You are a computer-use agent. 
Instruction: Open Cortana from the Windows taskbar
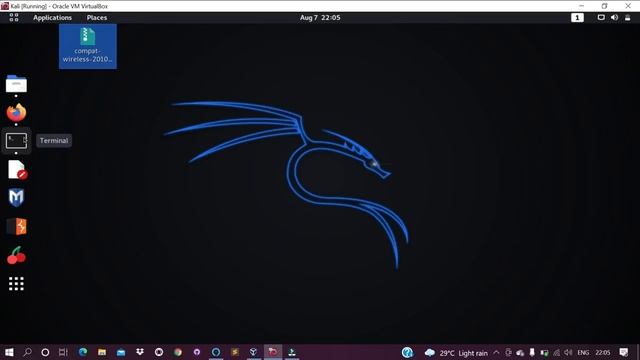(45, 352)
